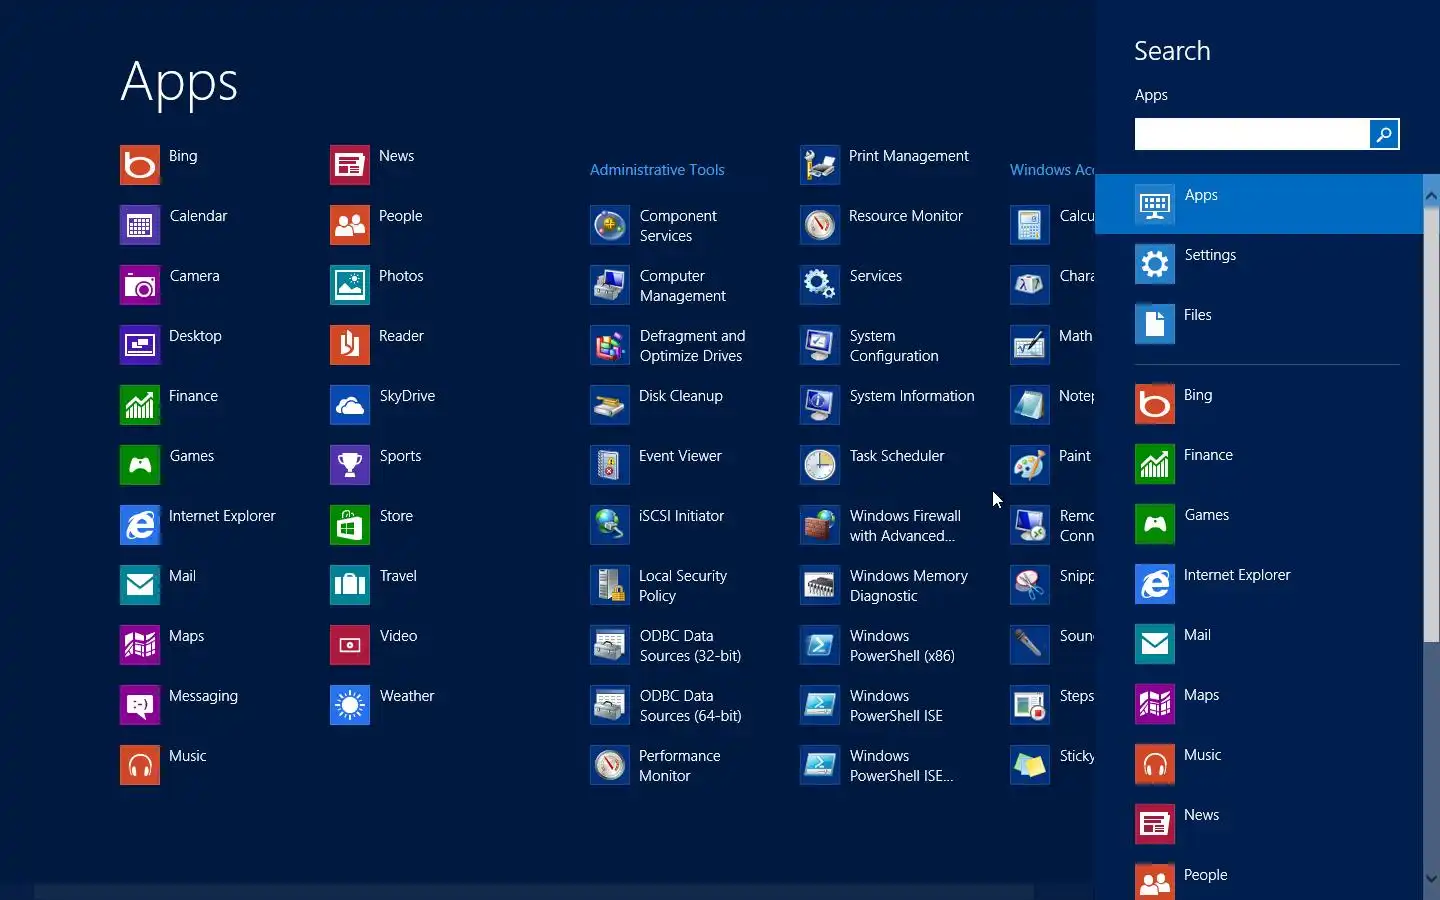Launch iSCSI Initiator
Viewport: 1440px width, 900px height.
pos(610,525)
